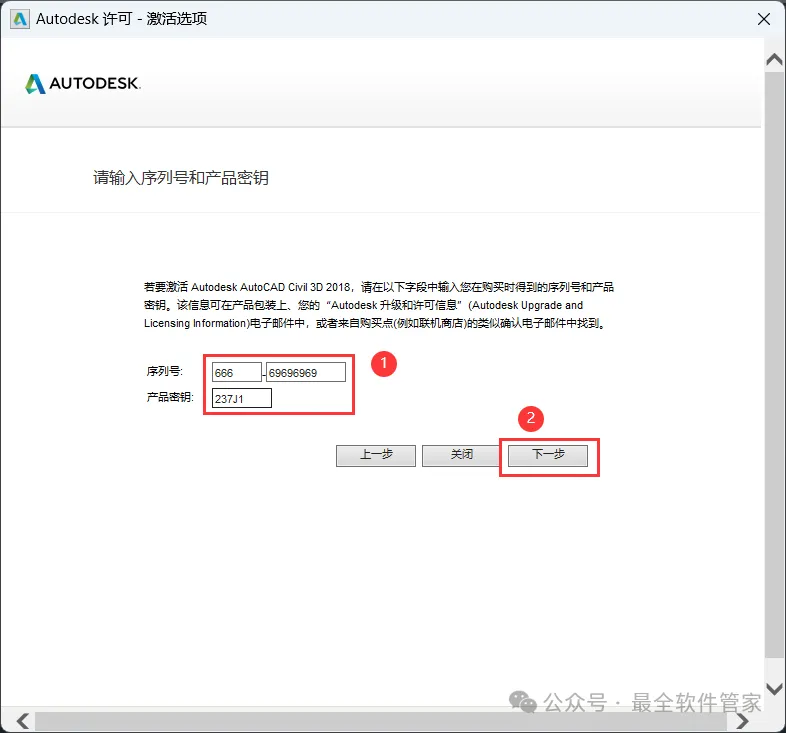Click the window title Autodesk 许可 - 激活选项
Image resolution: width=786 pixels, height=733 pixels.
point(121,19)
